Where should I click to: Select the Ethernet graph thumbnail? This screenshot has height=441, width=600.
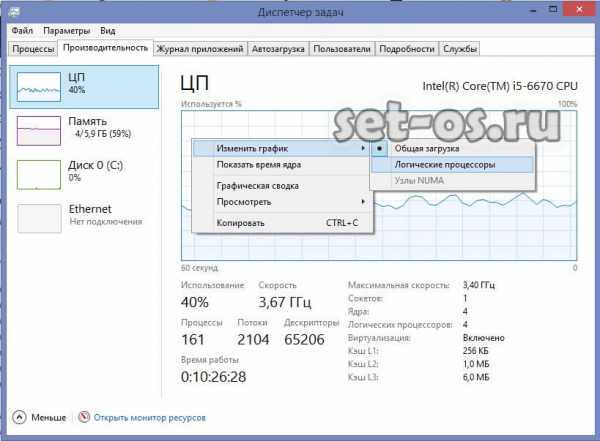coord(39,219)
